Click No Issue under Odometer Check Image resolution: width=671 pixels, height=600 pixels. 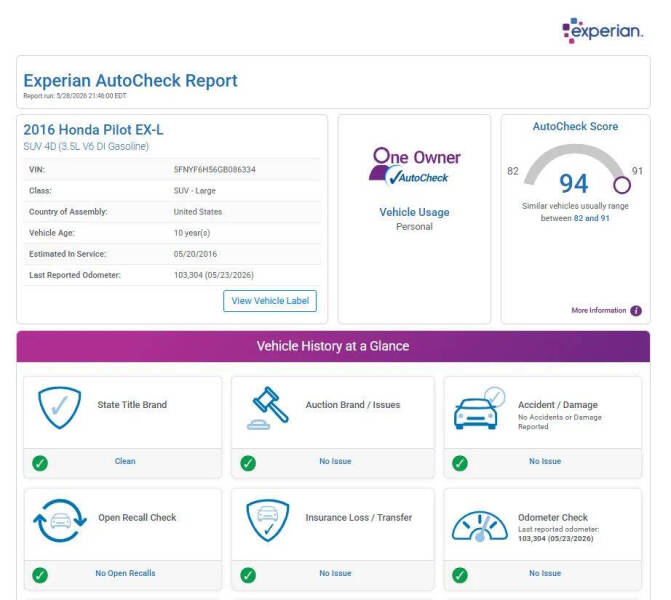tap(545, 573)
